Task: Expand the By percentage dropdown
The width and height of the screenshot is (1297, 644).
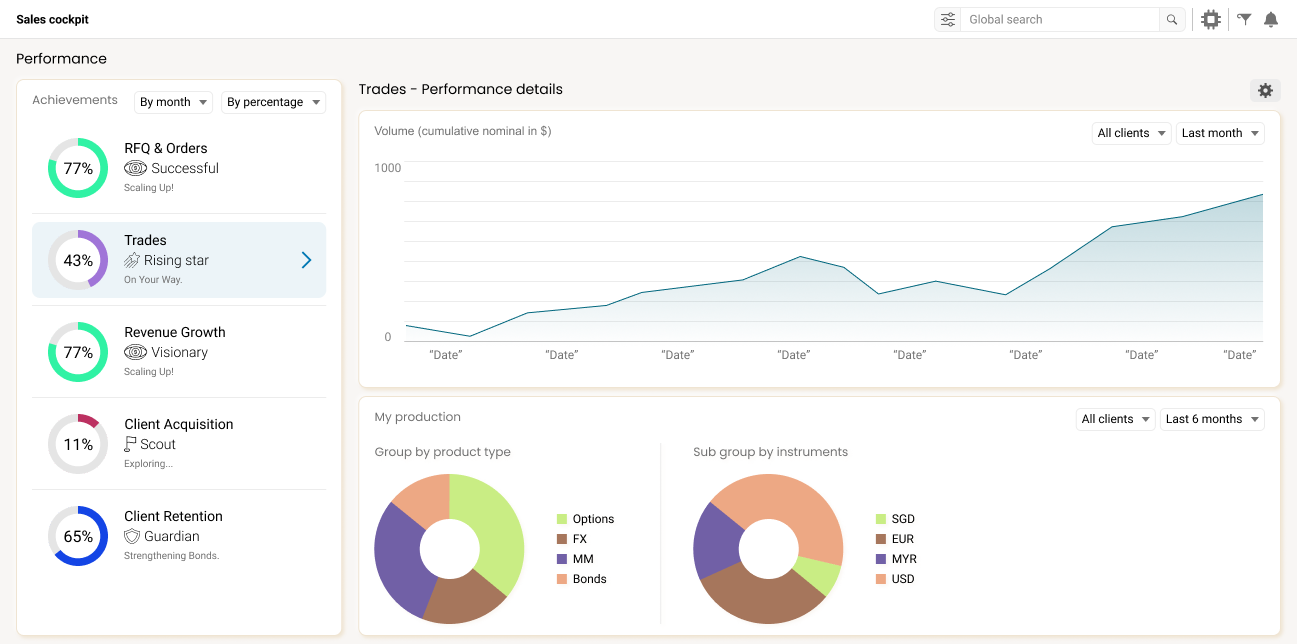Action: point(273,102)
